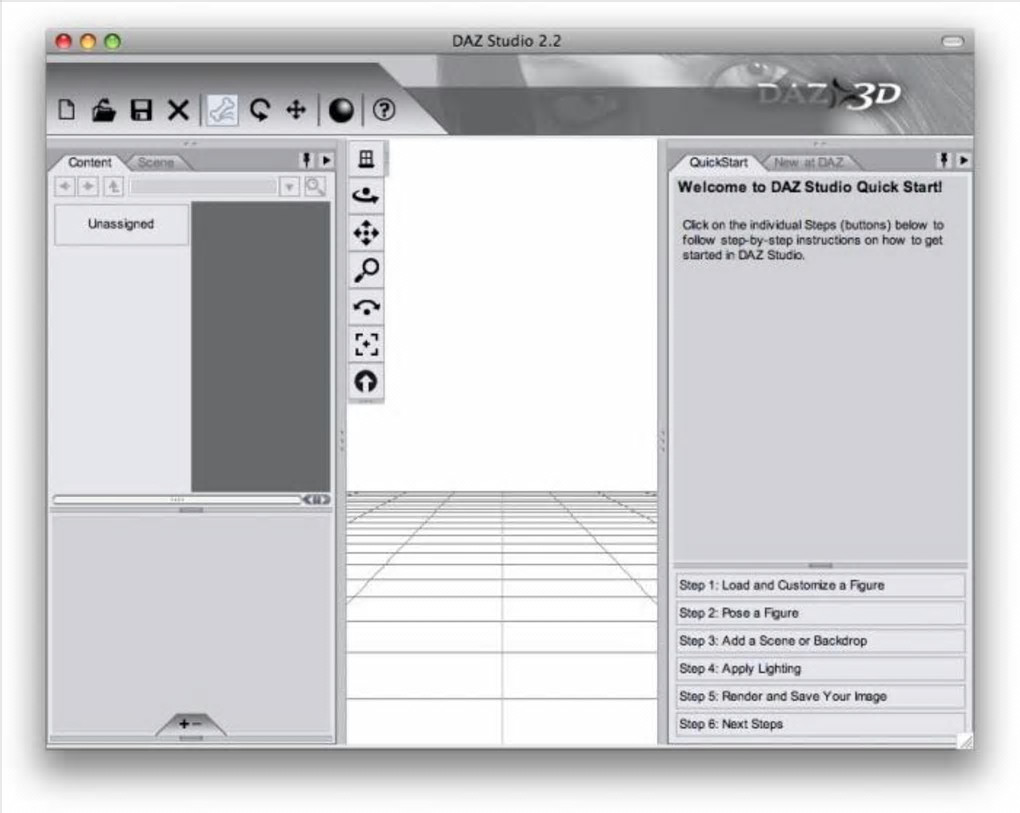Open Step 6: Next Steps
The width and height of the screenshot is (1020, 813).
820,725
